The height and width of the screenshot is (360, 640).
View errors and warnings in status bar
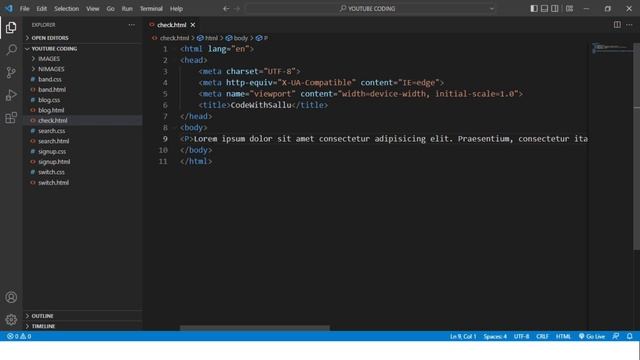pyautogui.click(x=19, y=336)
